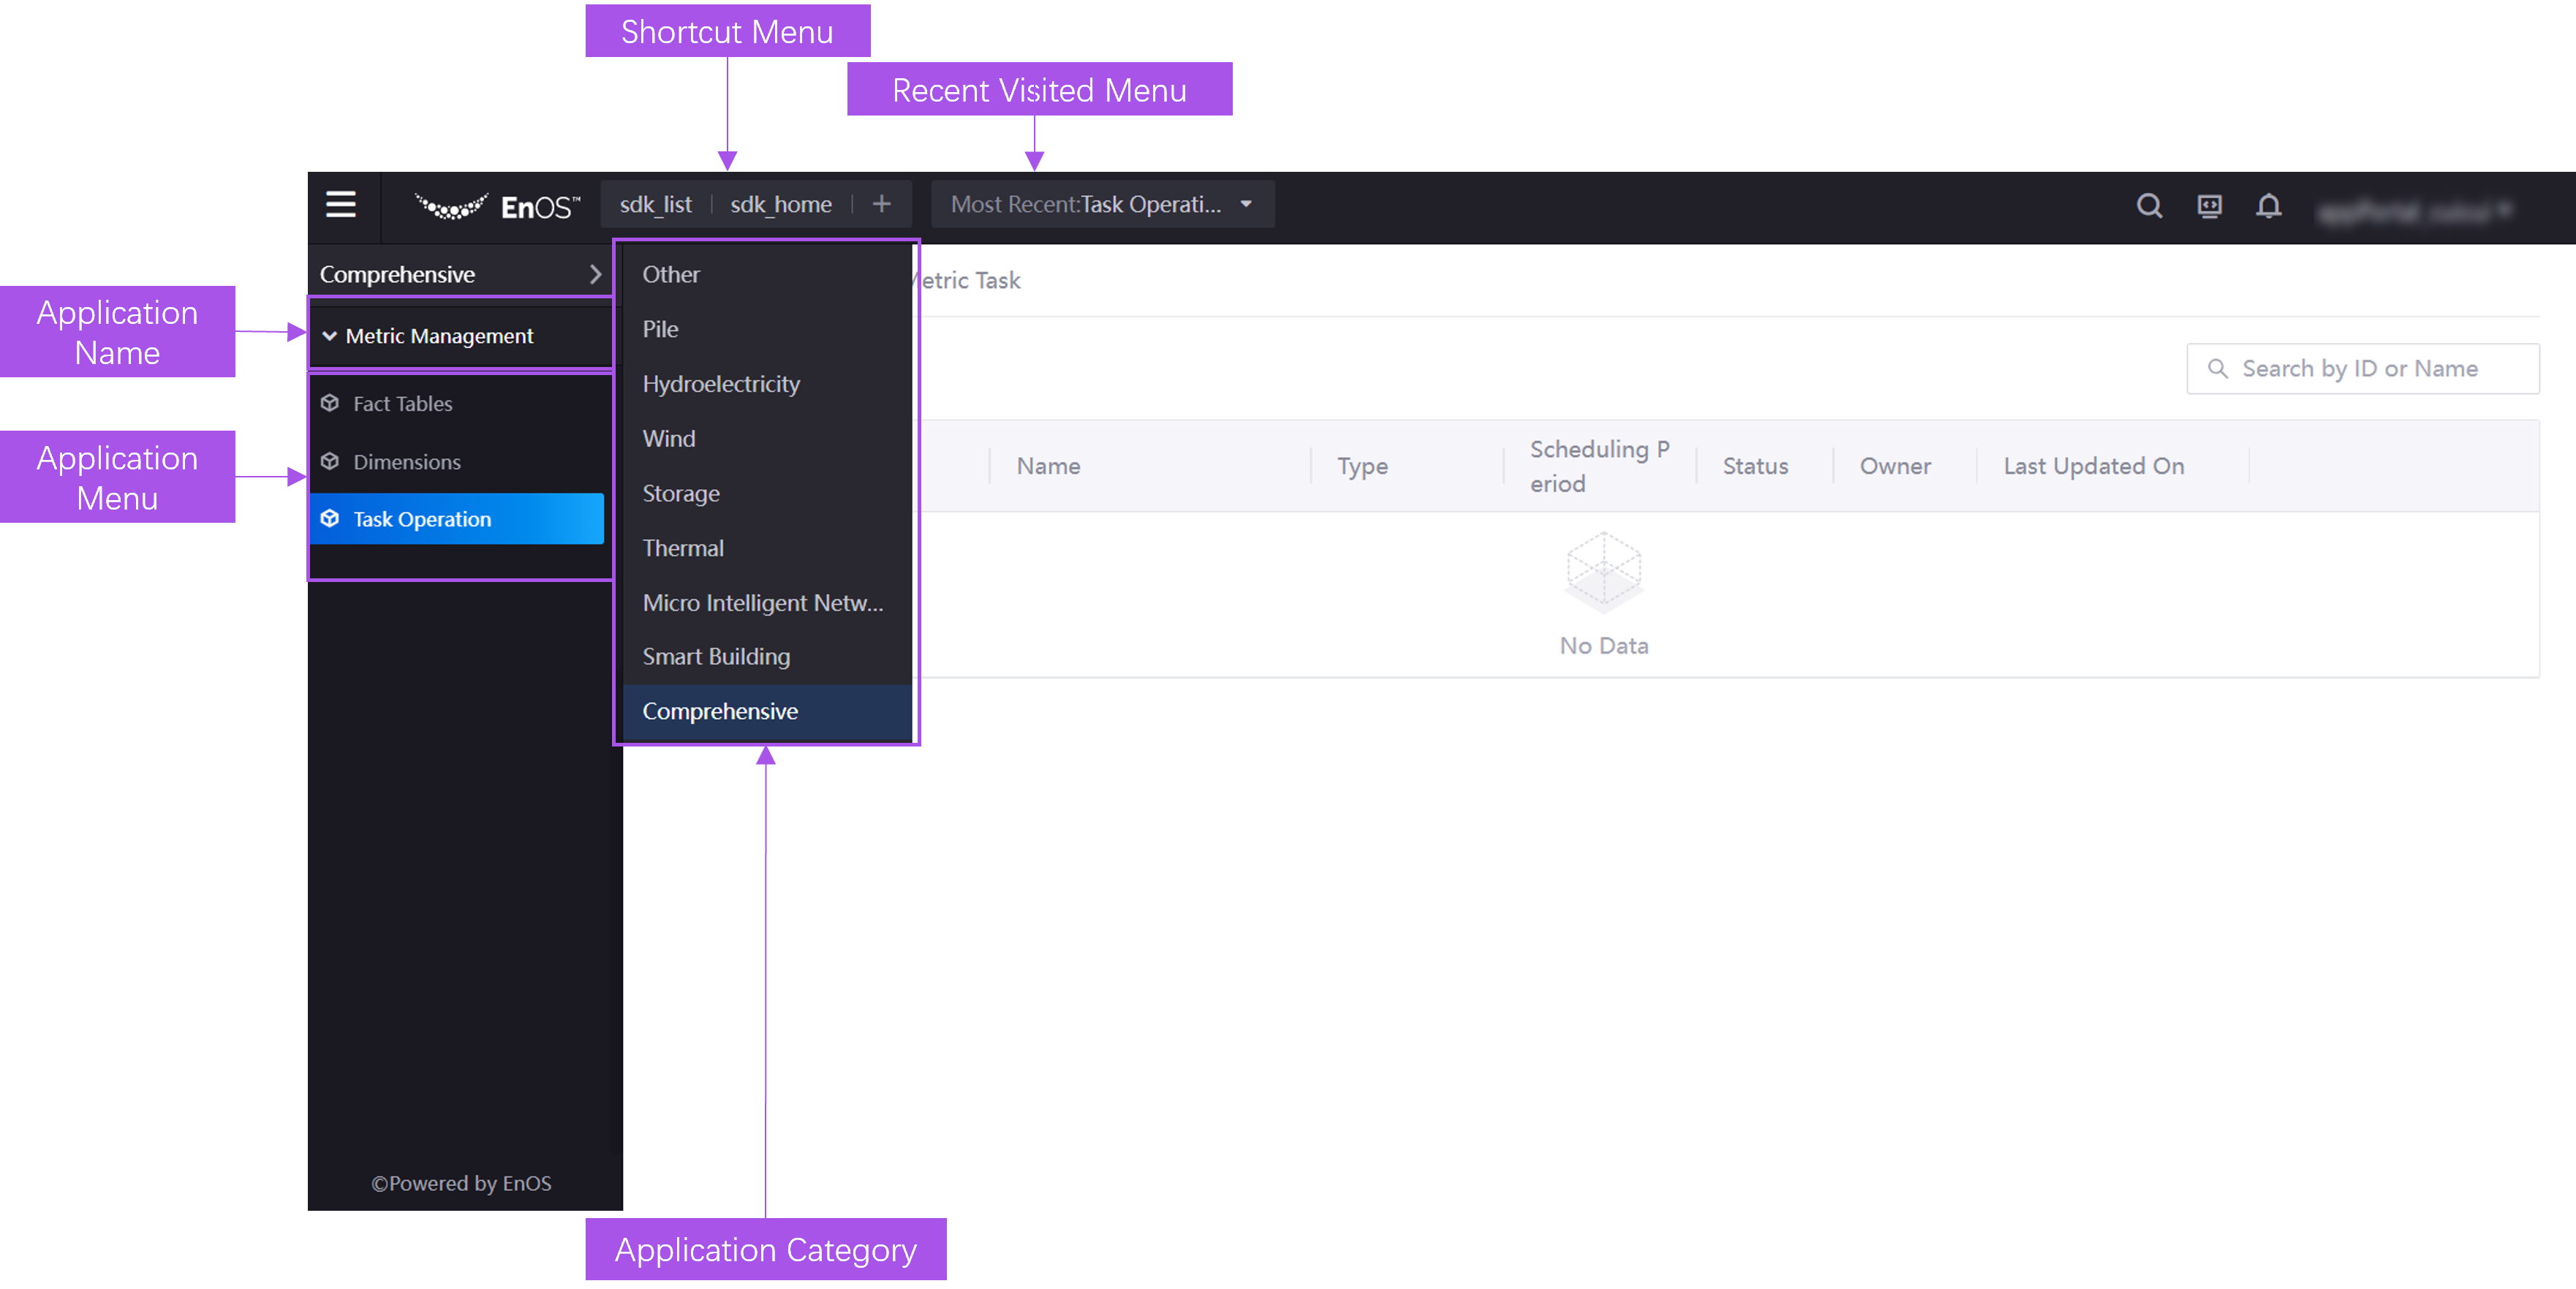
Task: Click the hamburger menu icon
Action: click(x=341, y=205)
